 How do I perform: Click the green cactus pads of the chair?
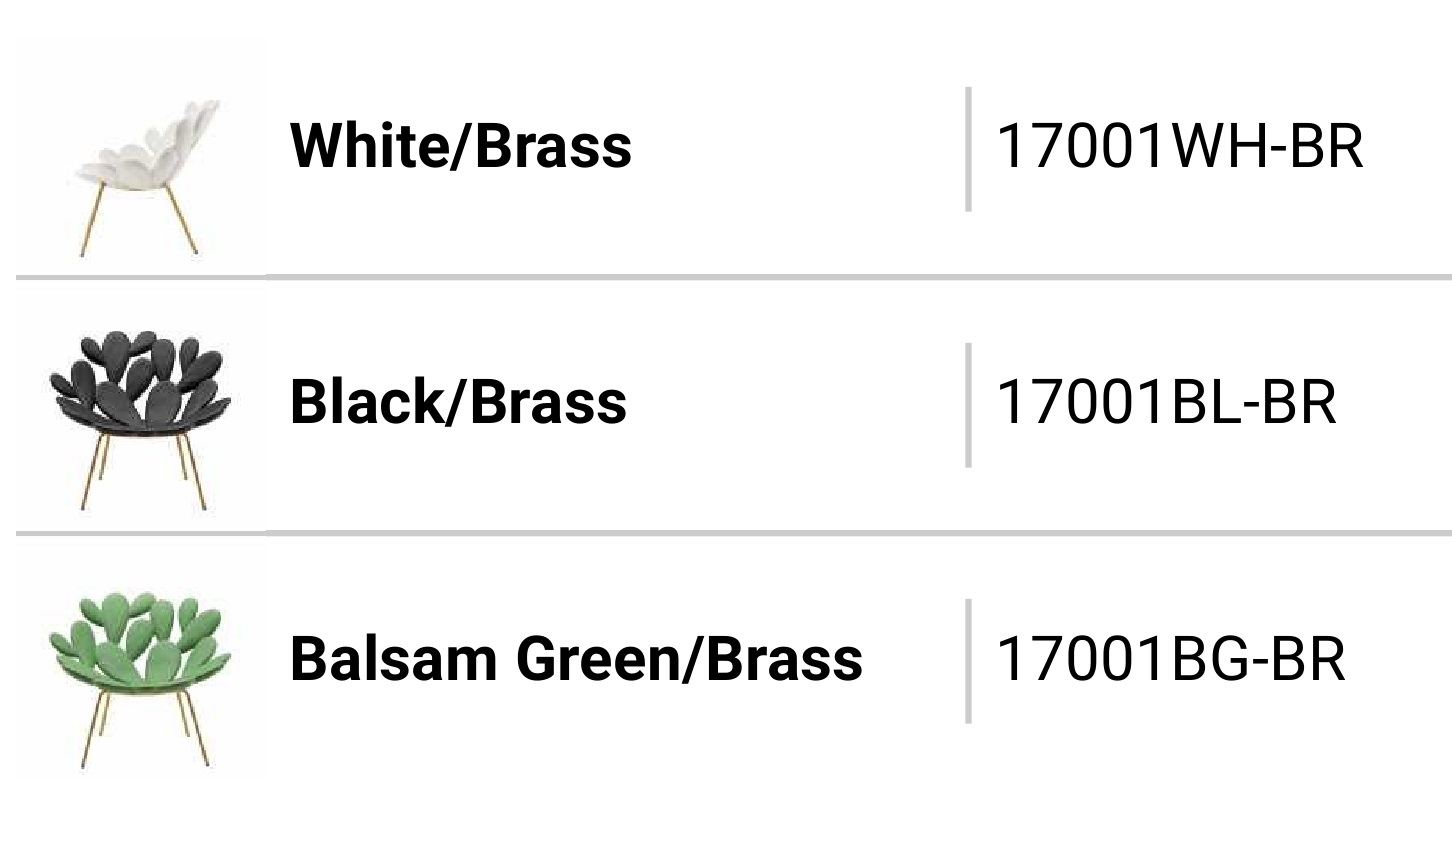141,637
